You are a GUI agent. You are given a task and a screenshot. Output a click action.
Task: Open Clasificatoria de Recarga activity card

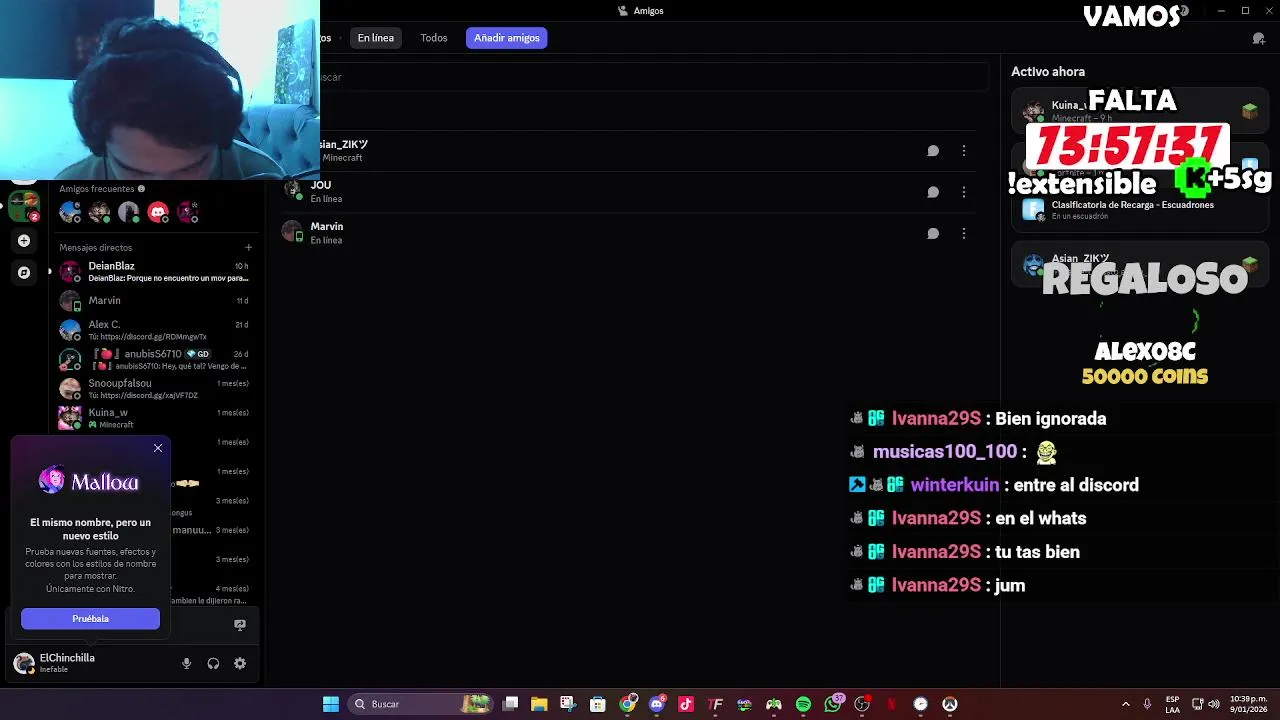(x=1140, y=209)
